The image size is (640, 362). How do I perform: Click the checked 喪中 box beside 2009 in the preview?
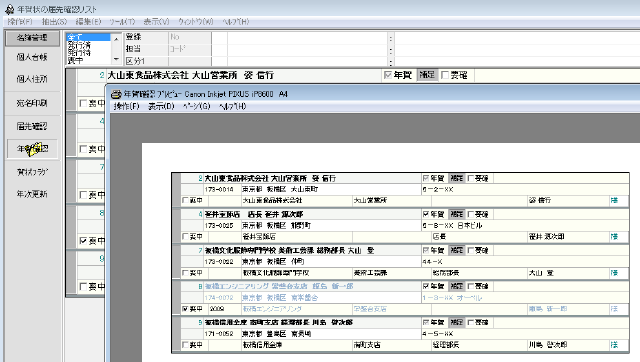click(185, 309)
